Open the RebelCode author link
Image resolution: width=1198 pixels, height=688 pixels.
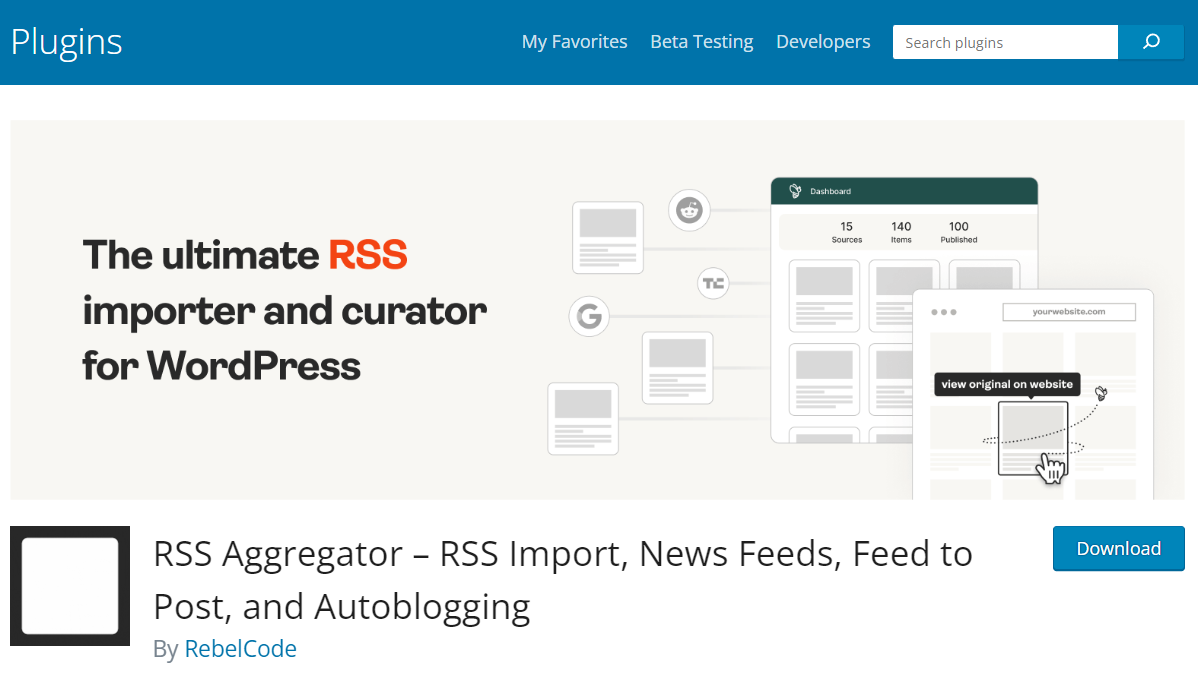[240, 648]
